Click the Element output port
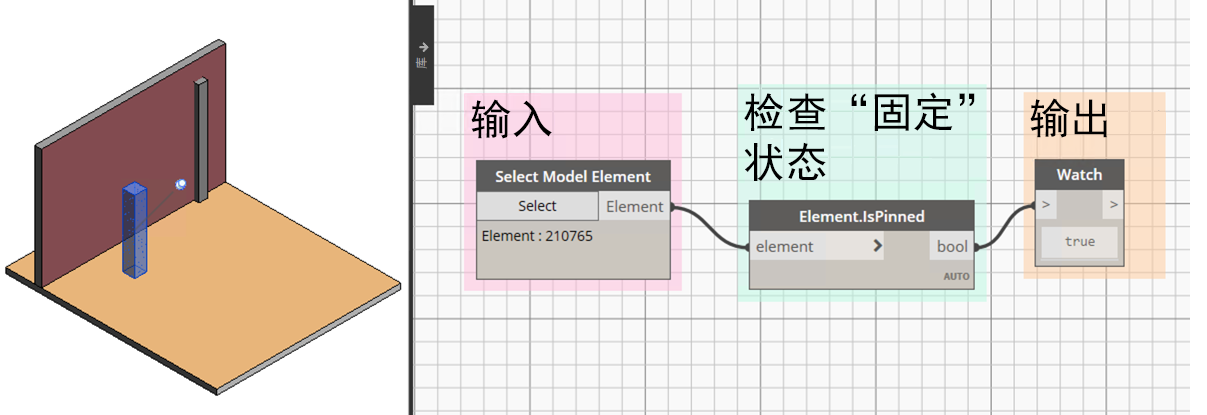This screenshot has width=1207, height=415. click(x=635, y=206)
